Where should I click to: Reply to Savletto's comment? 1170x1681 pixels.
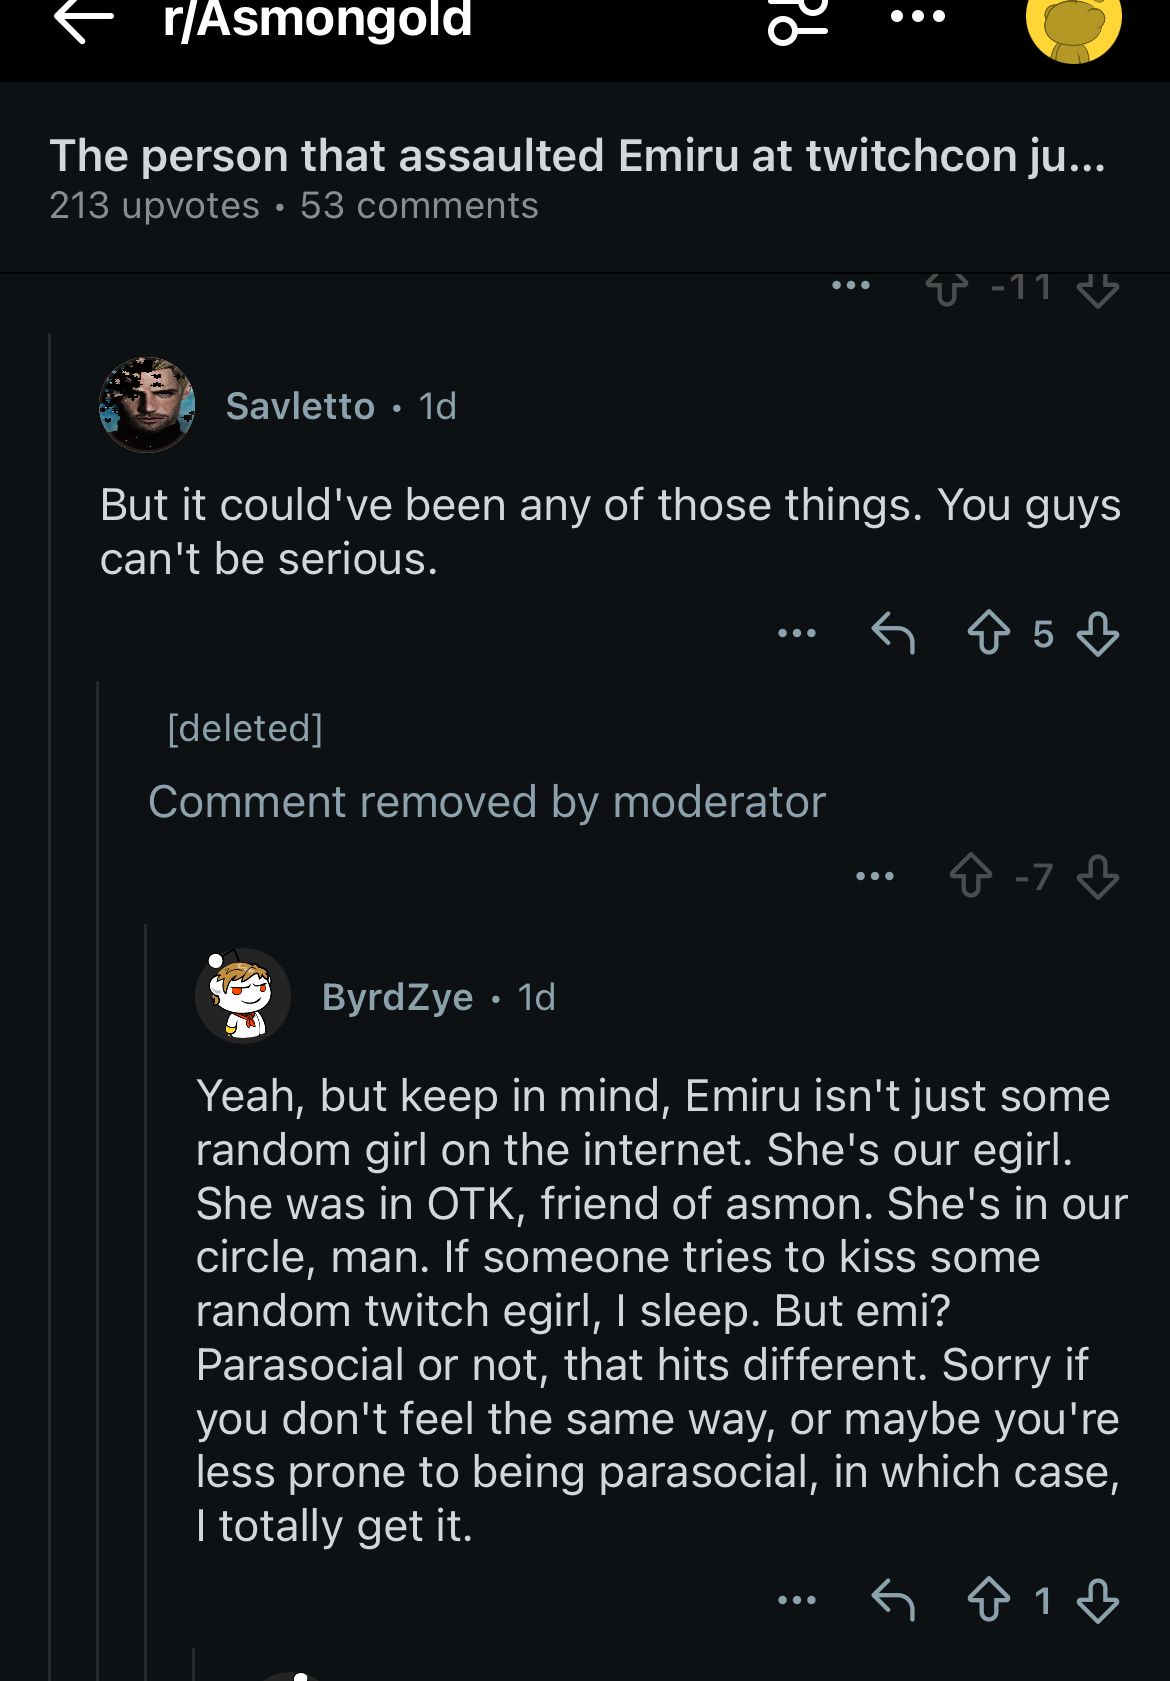tap(893, 633)
